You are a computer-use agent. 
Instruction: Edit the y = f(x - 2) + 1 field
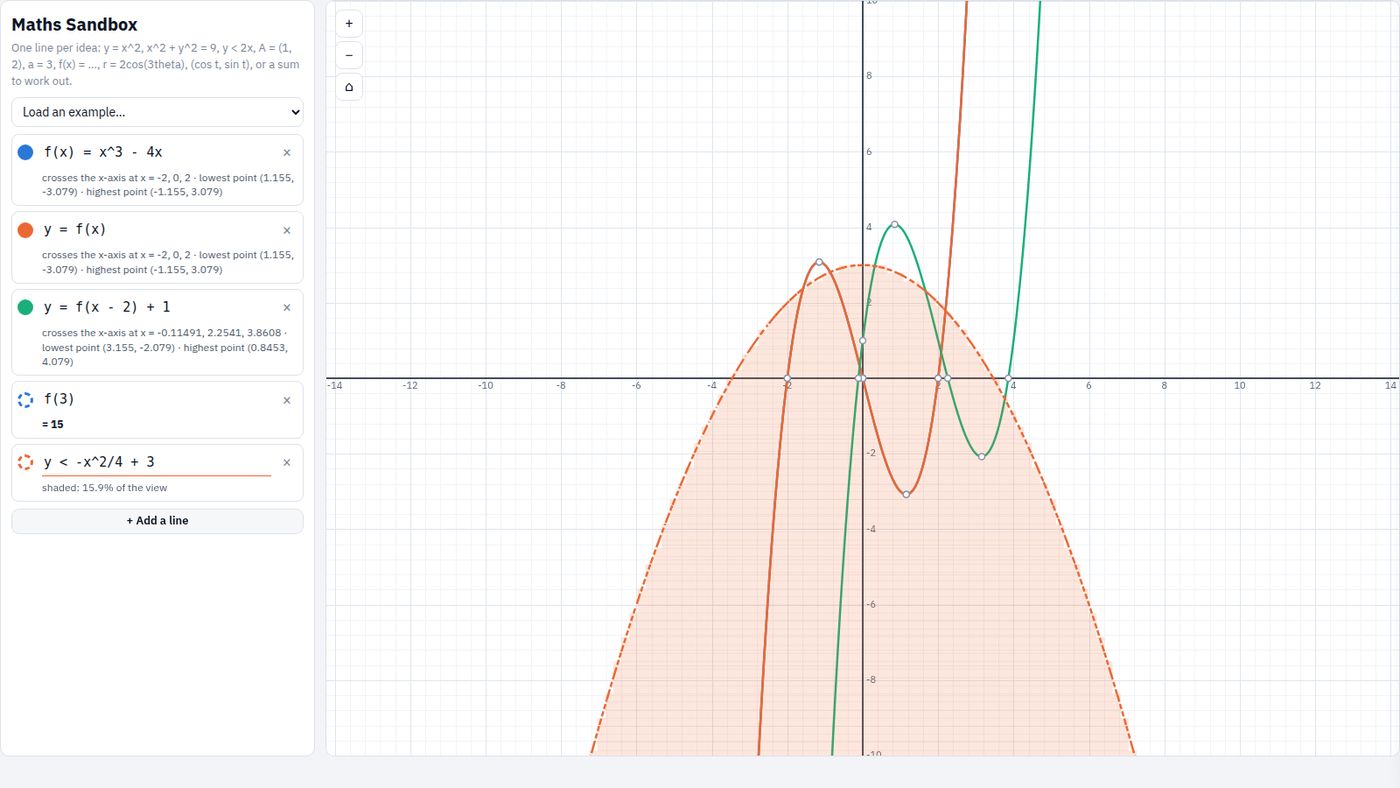(156, 307)
